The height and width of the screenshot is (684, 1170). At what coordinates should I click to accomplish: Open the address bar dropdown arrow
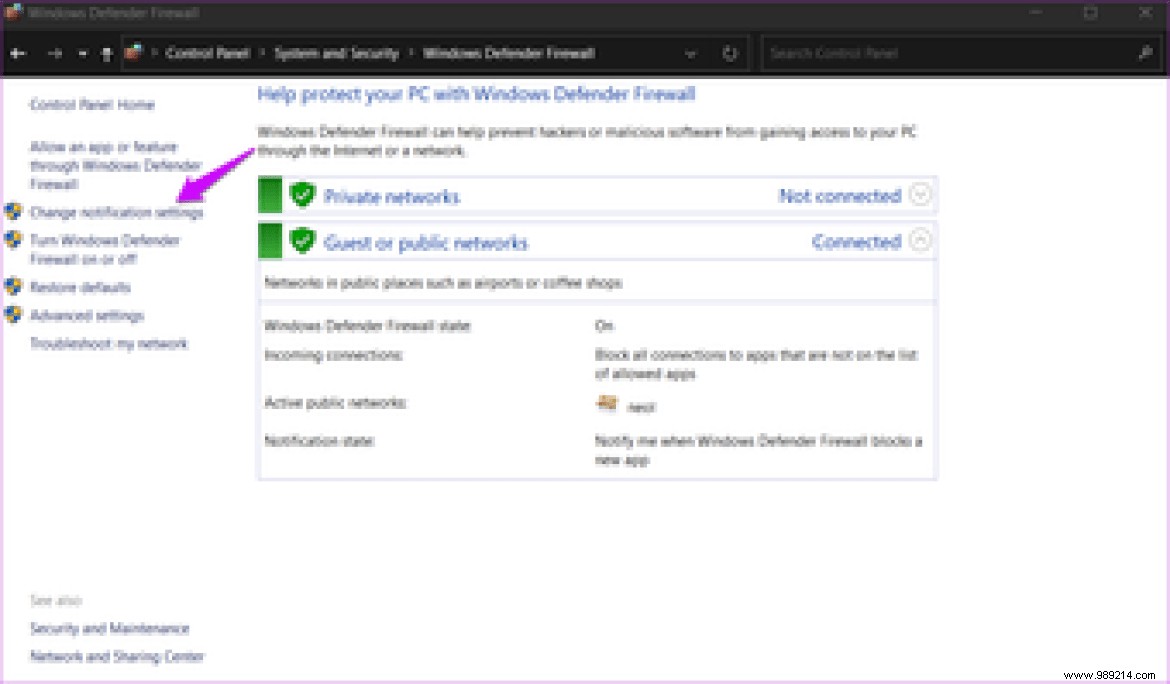point(690,53)
